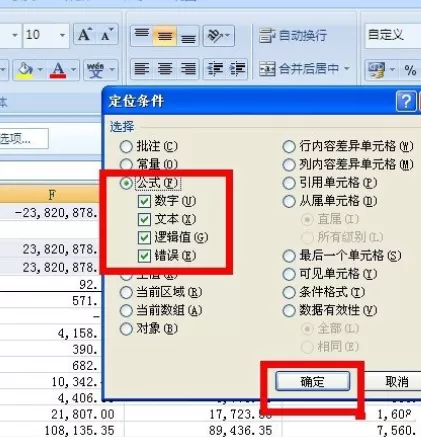Screen dimensions: 421x437
Task: Select the 批注(C) radio option
Action: click(149, 146)
